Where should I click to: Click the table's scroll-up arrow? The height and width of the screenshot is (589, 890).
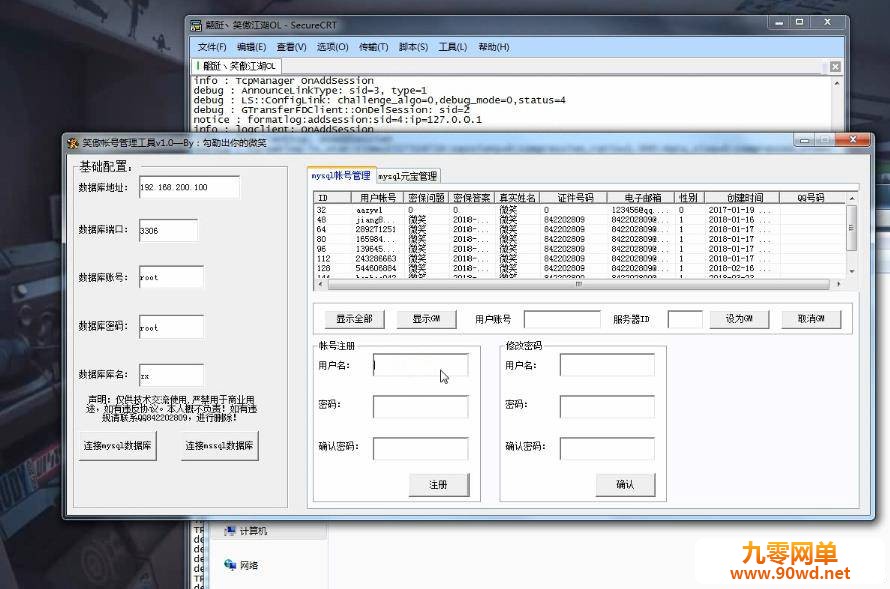coord(851,199)
